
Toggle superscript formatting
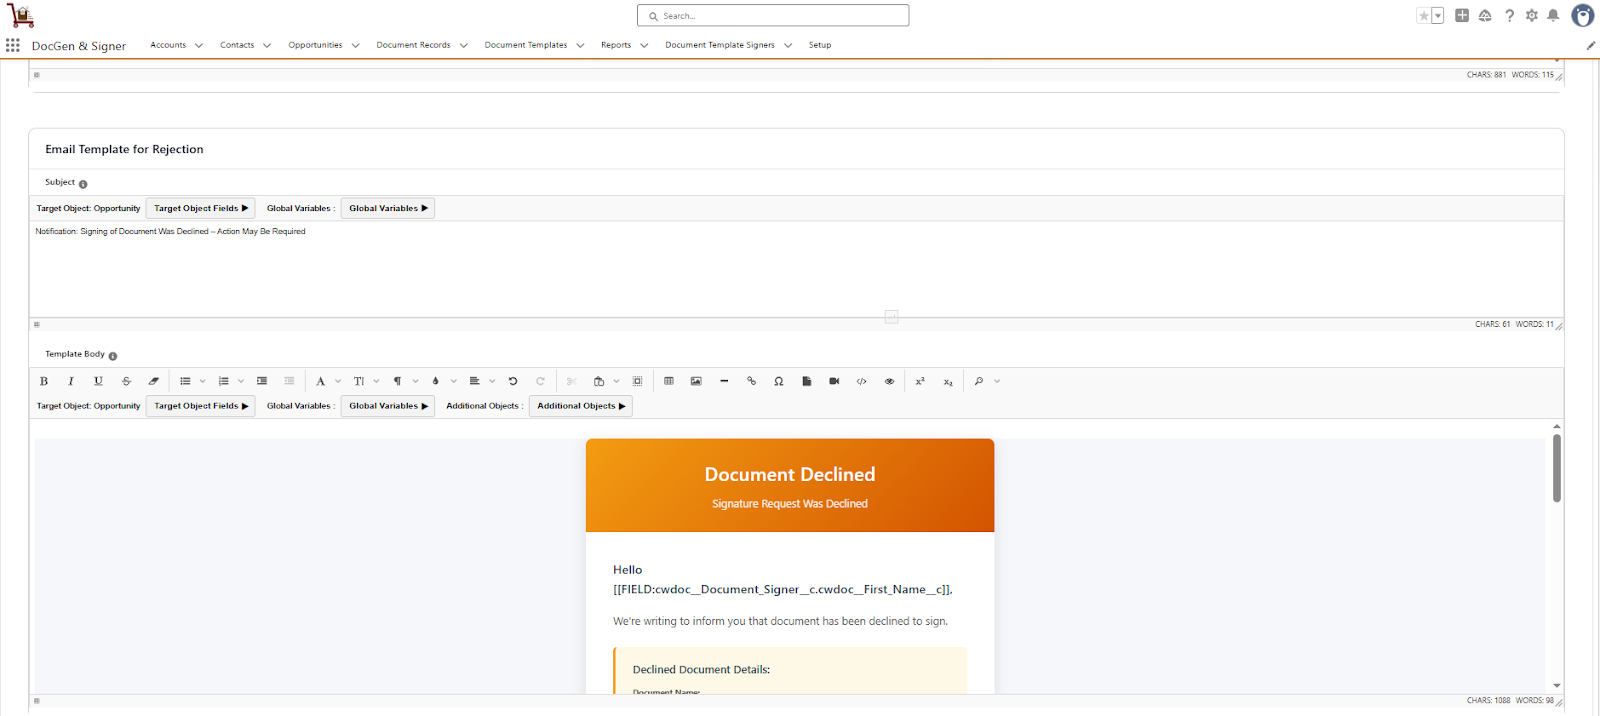click(x=920, y=381)
